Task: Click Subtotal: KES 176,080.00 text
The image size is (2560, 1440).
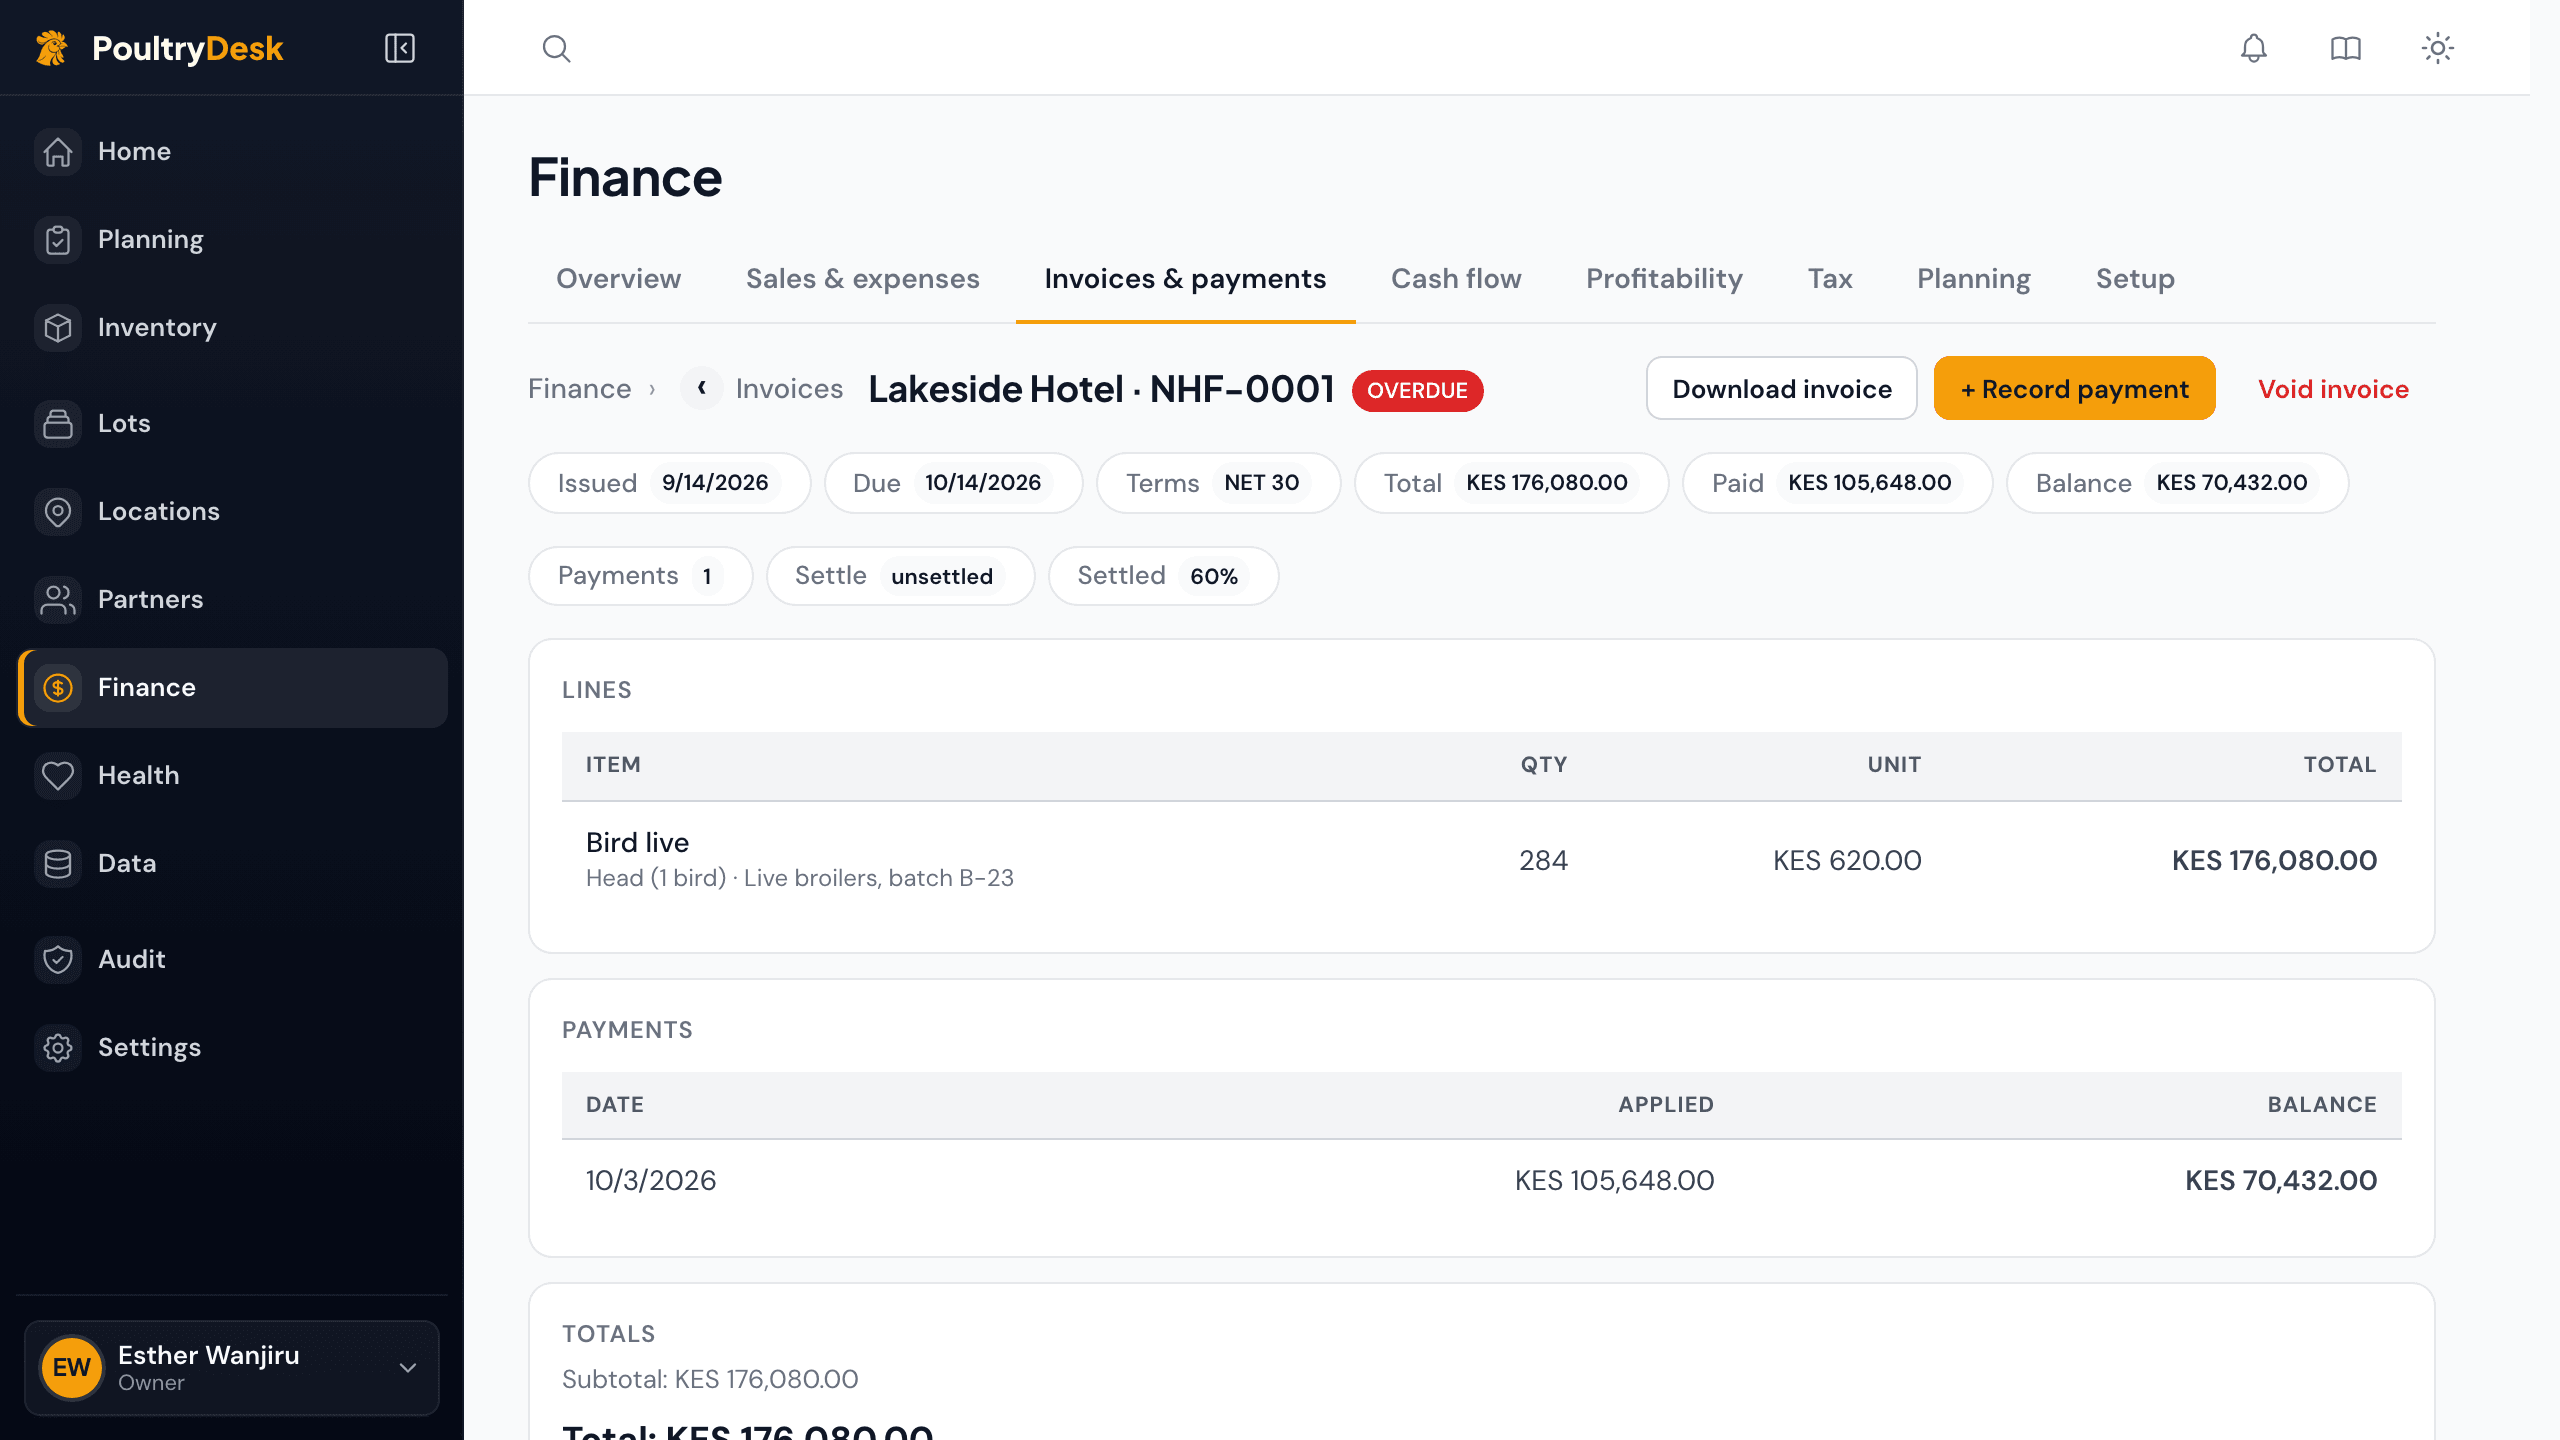Action: tap(710, 1380)
